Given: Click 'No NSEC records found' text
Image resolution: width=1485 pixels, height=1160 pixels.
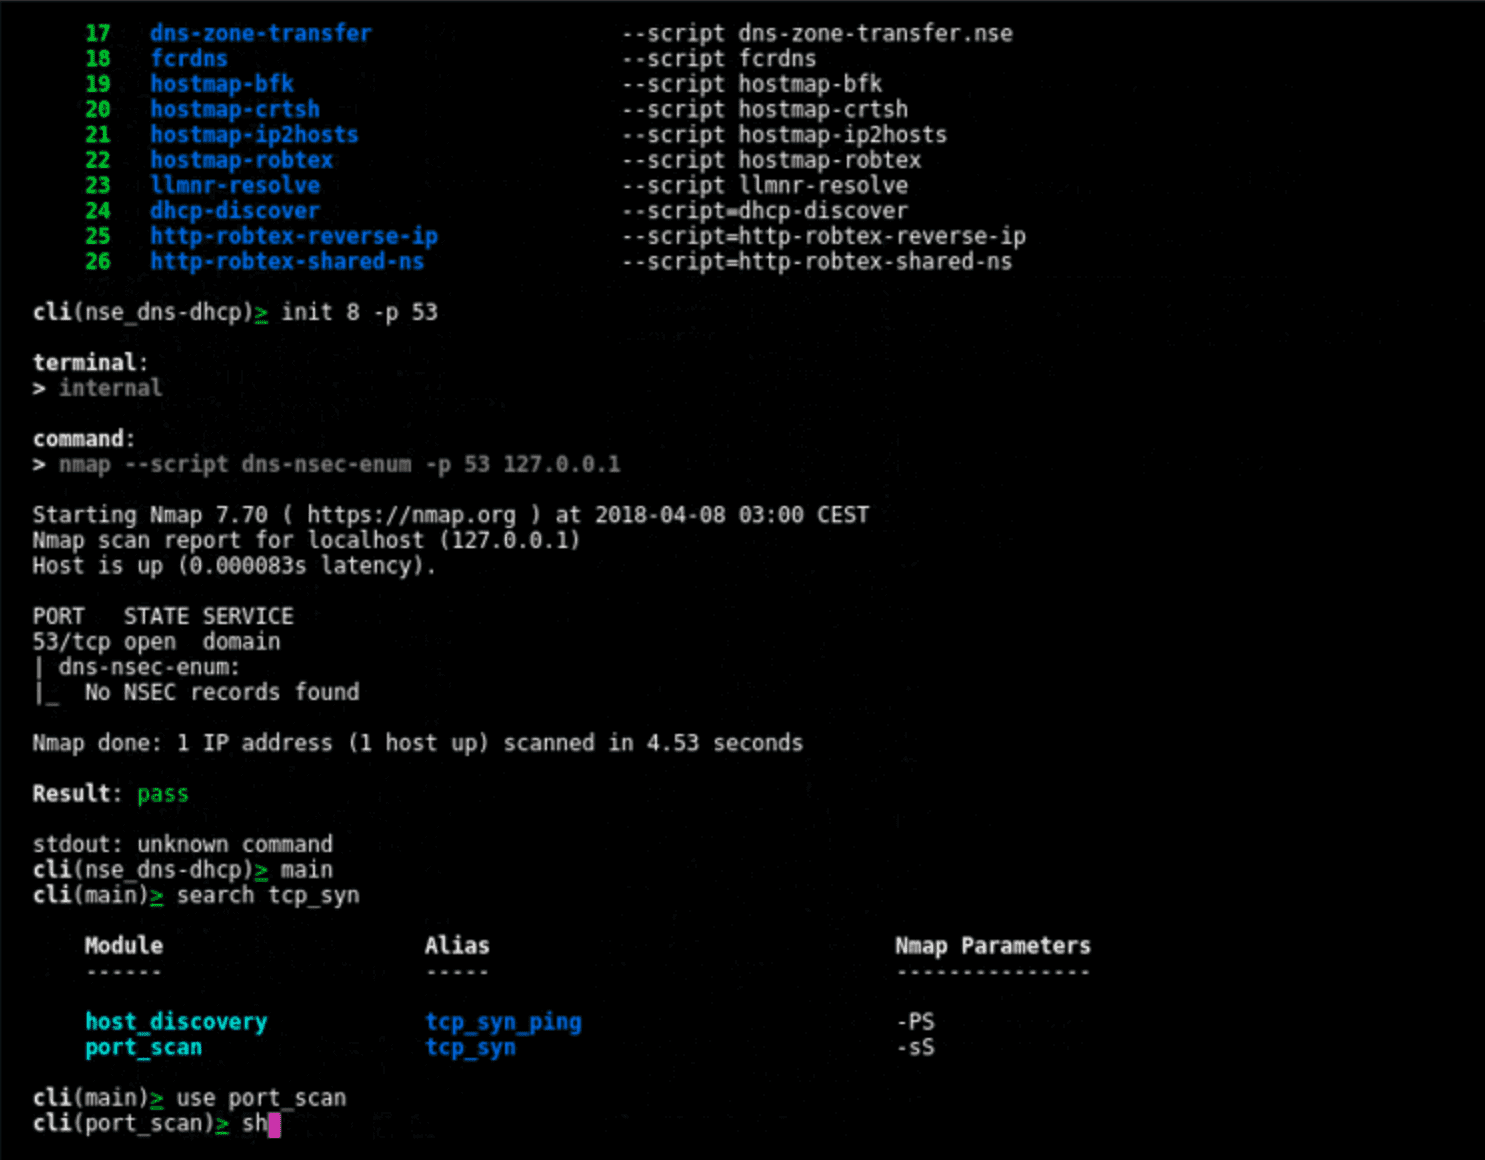Looking at the screenshot, I should coord(222,692).
